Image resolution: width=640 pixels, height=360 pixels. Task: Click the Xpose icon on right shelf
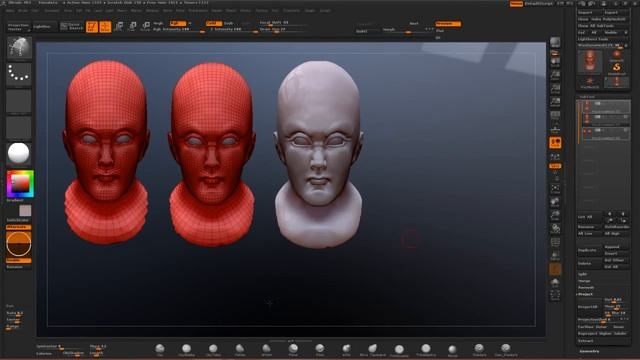[x=555, y=296]
